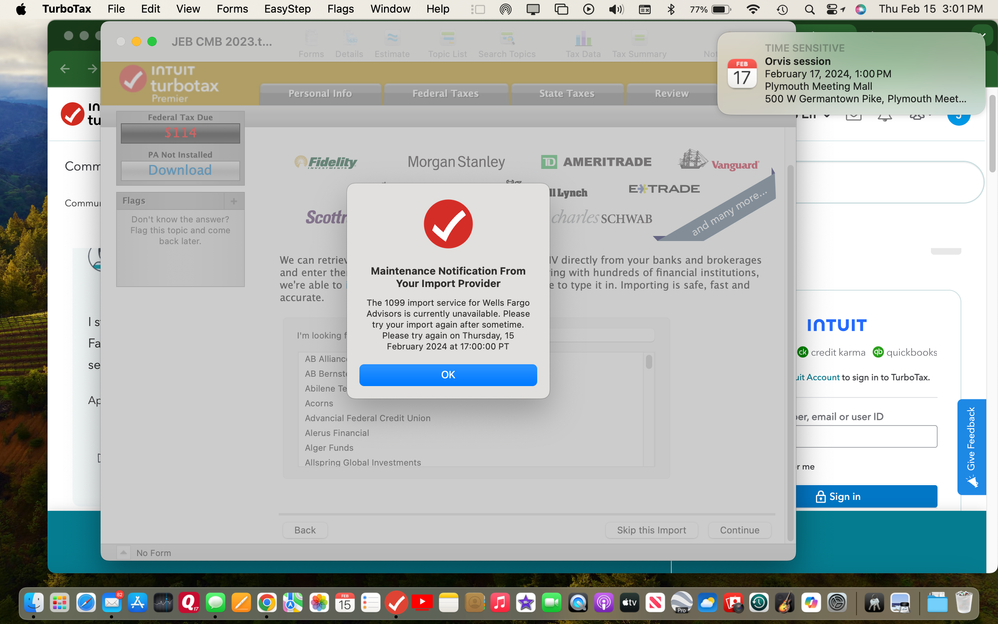This screenshot has width=998, height=624.
Task: Open the File menu
Action: pos(116,9)
